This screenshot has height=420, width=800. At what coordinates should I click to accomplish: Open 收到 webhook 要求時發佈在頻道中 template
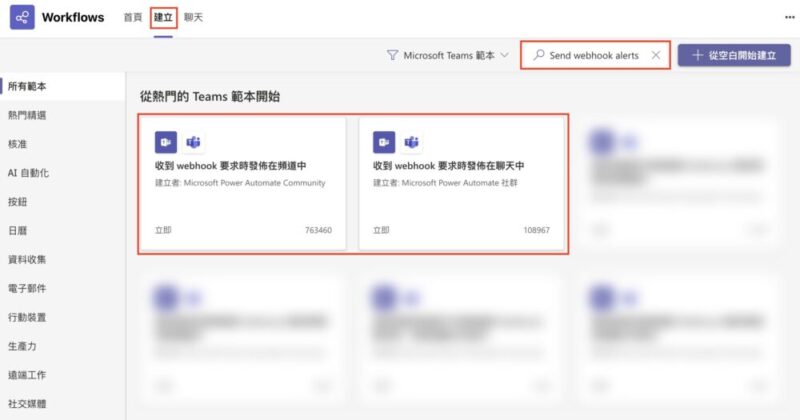tap(243, 184)
